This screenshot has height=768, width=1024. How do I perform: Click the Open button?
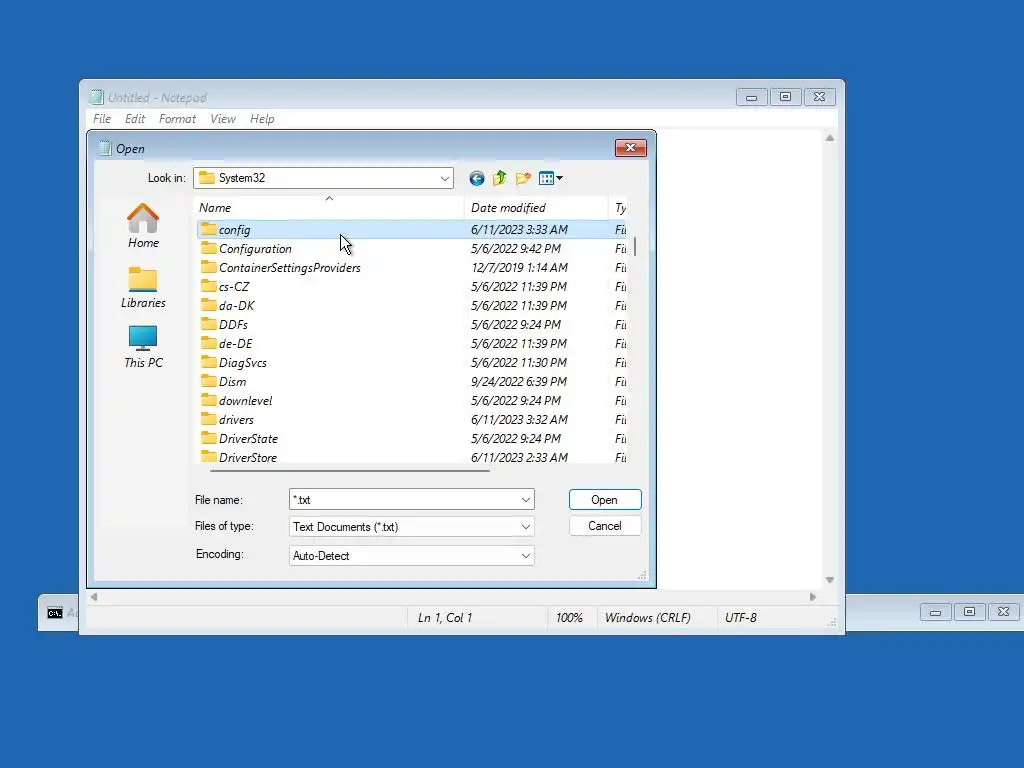pyautogui.click(x=605, y=500)
